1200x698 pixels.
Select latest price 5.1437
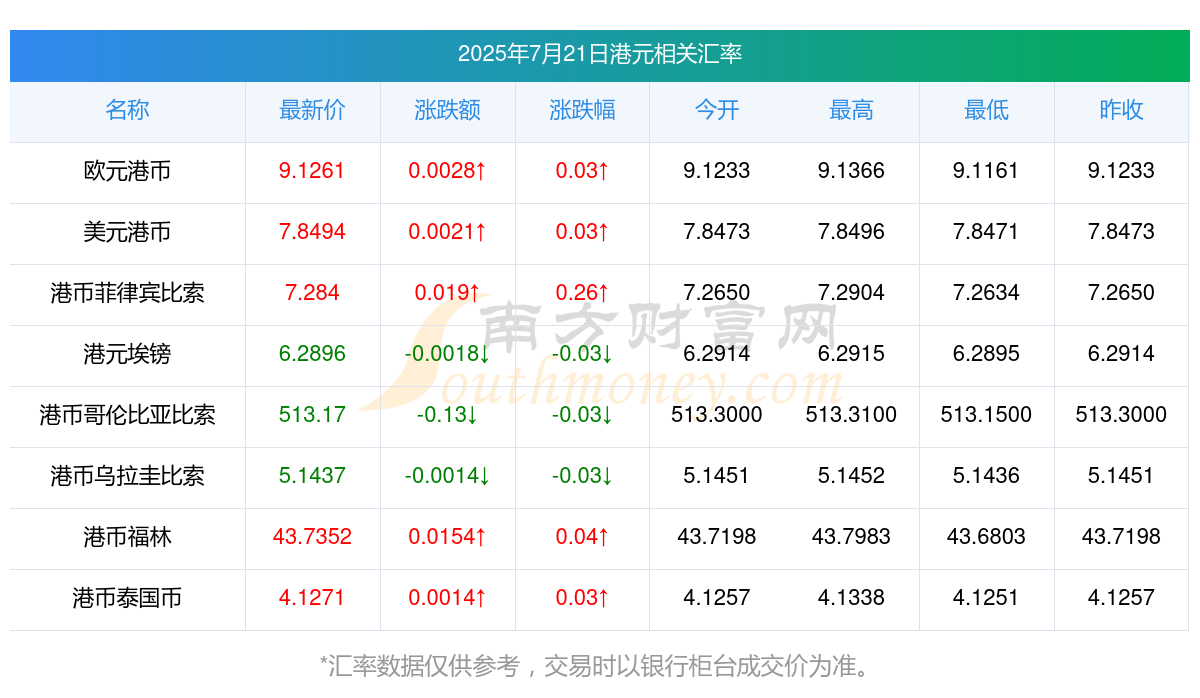tap(312, 476)
